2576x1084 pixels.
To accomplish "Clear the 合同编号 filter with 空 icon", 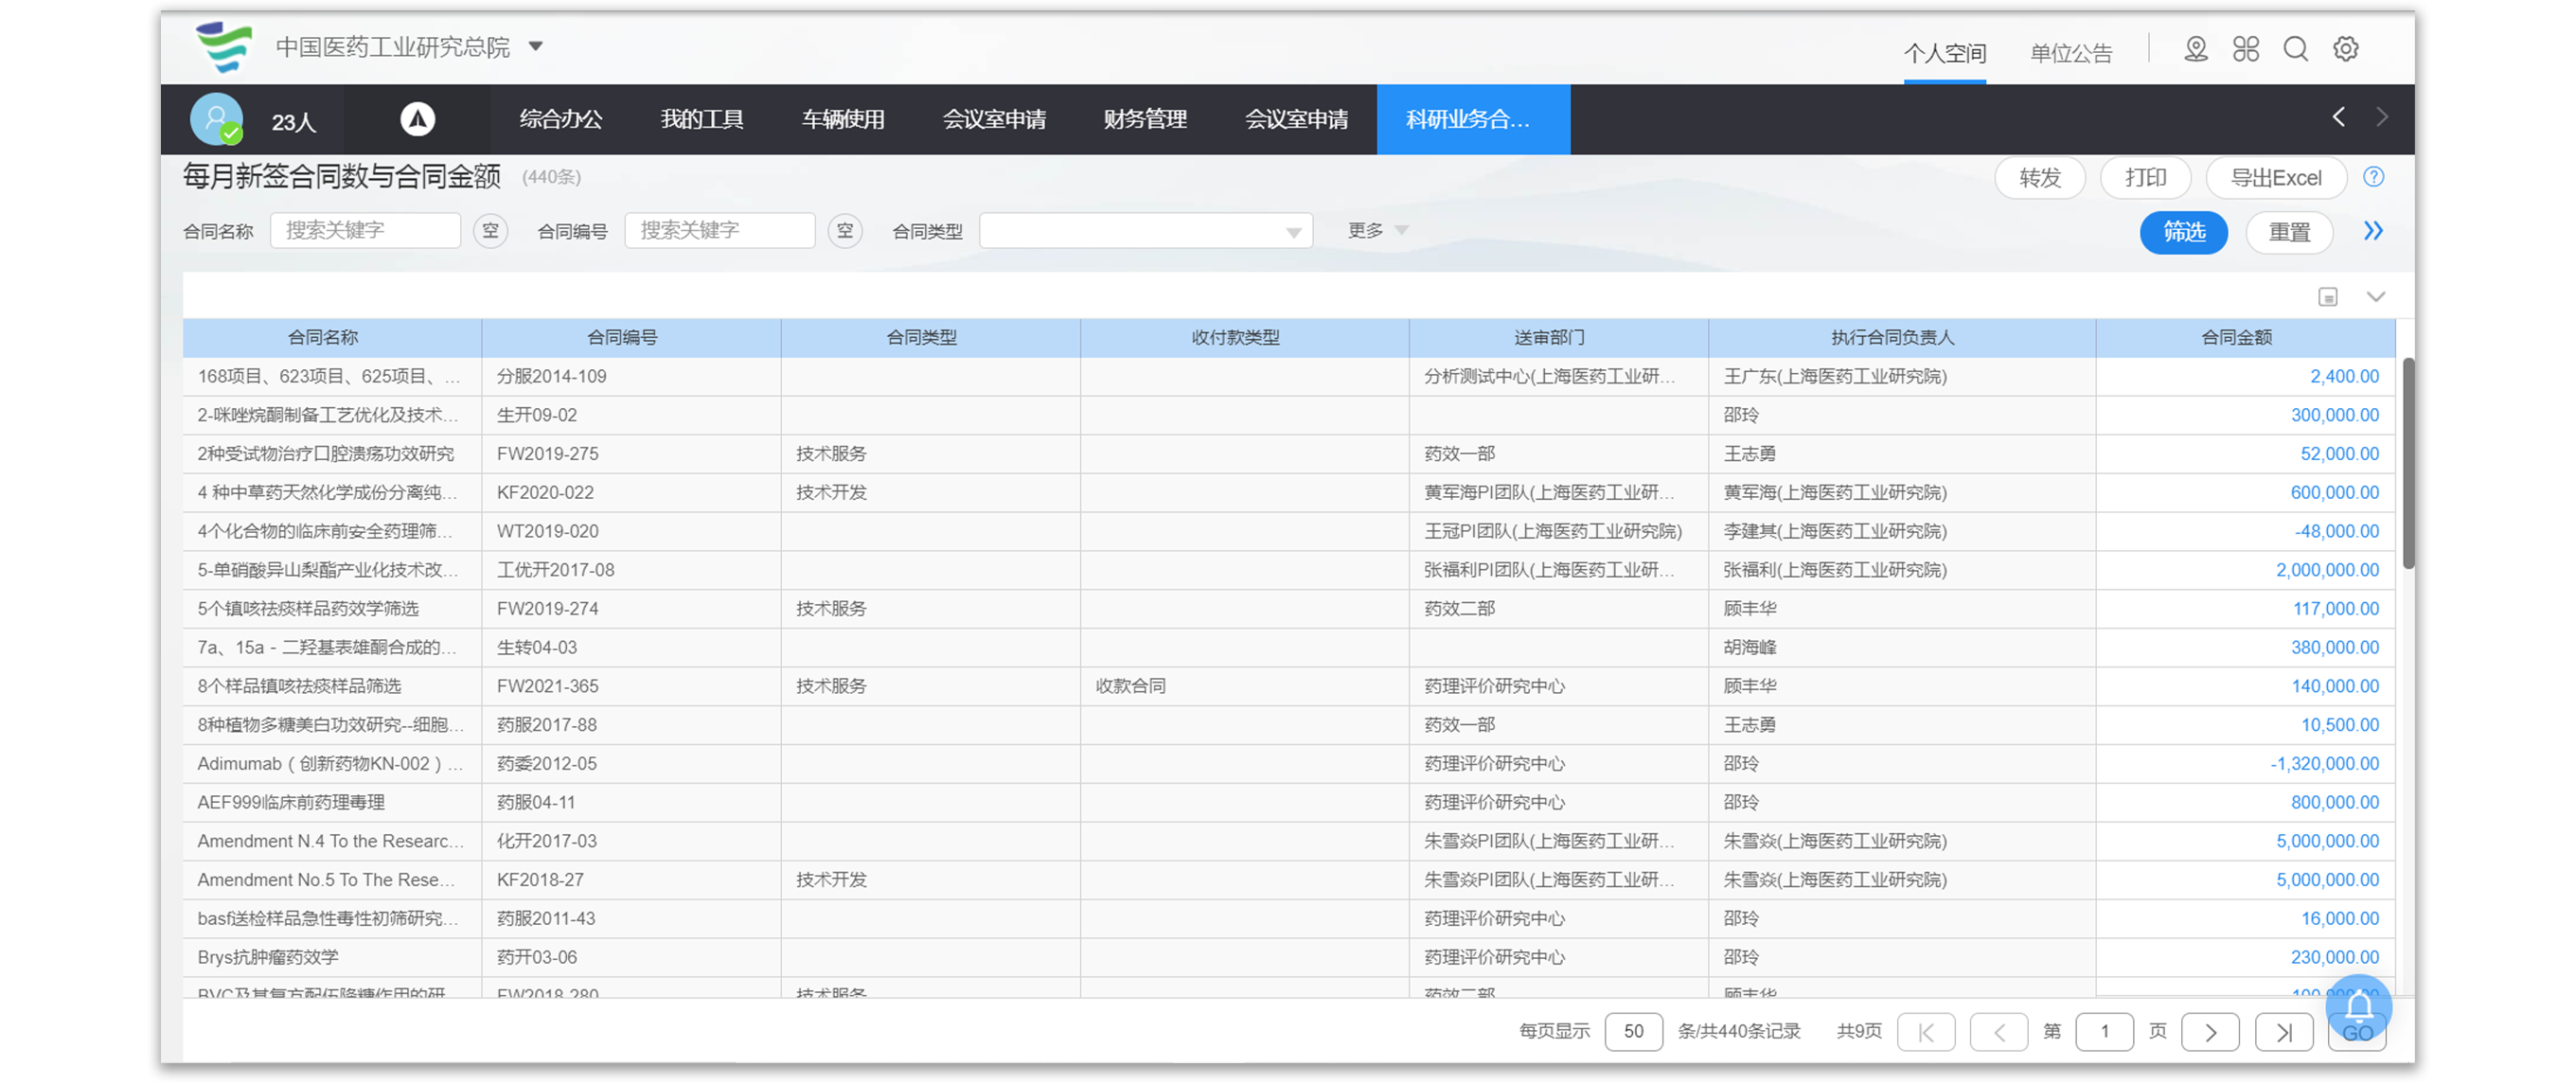I will tap(845, 231).
